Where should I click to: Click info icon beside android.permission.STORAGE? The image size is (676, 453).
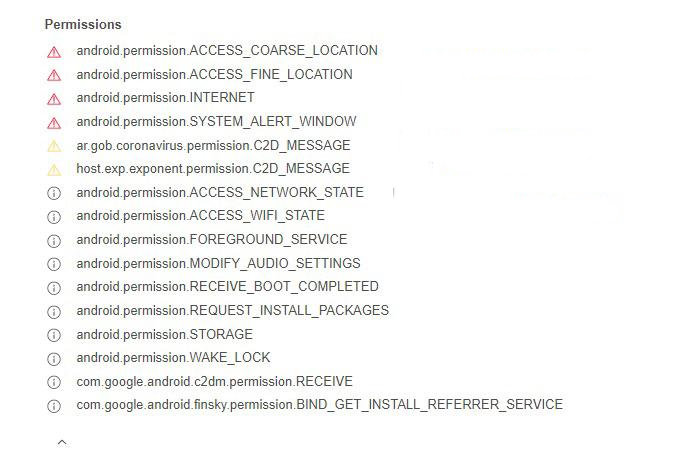54,335
